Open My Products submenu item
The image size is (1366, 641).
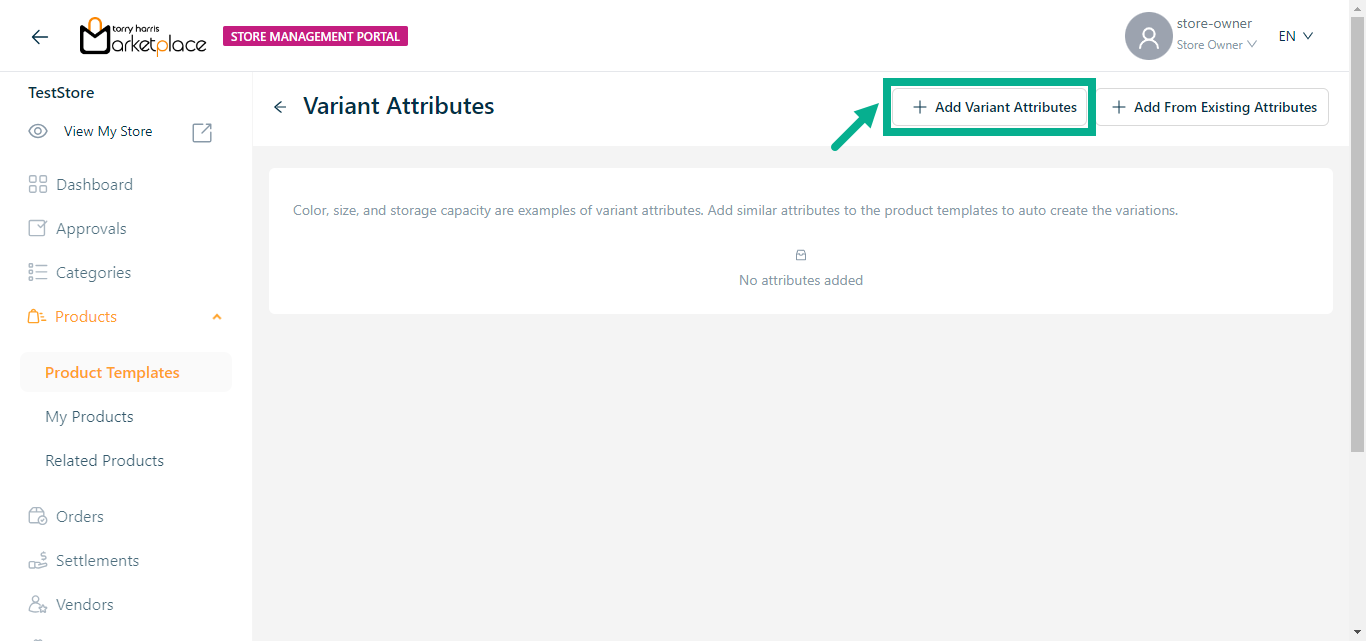[x=89, y=417]
